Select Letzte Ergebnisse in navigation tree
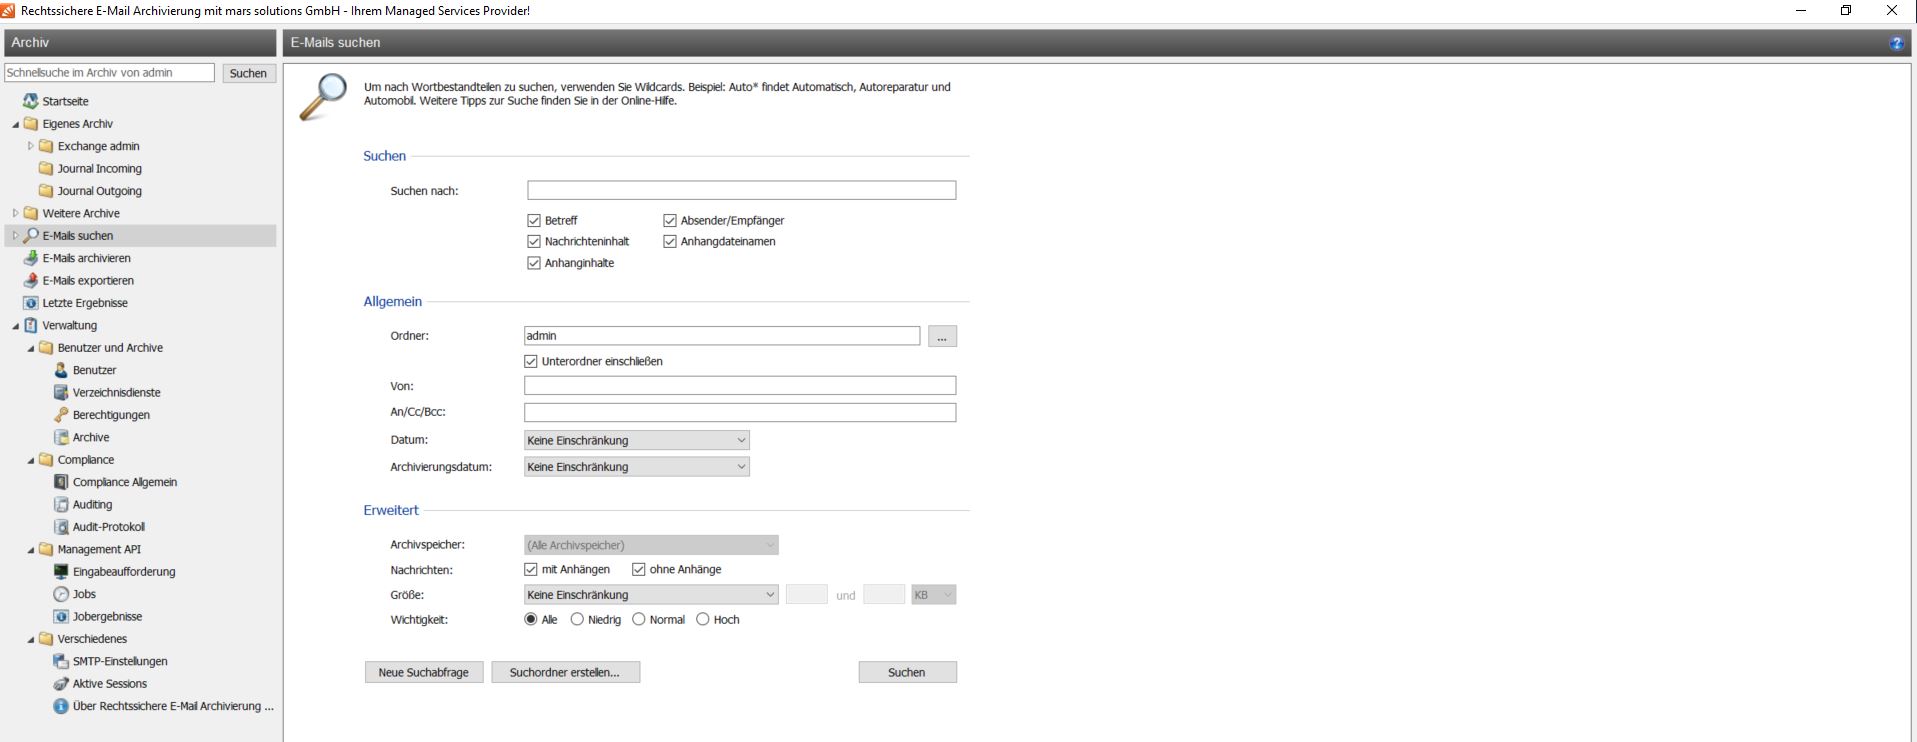The height and width of the screenshot is (742, 1917). coord(85,303)
